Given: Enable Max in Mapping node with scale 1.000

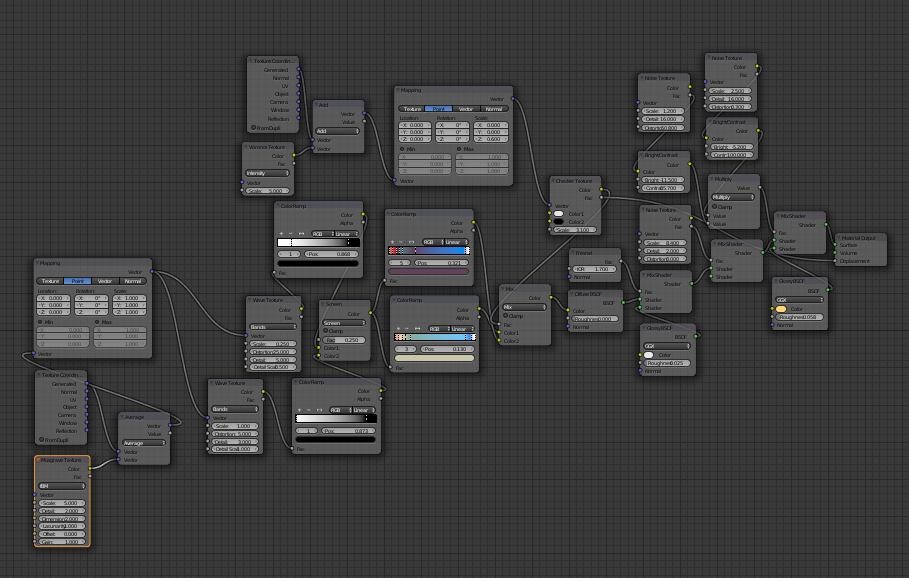Looking at the screenshot, I should point(97,322).
